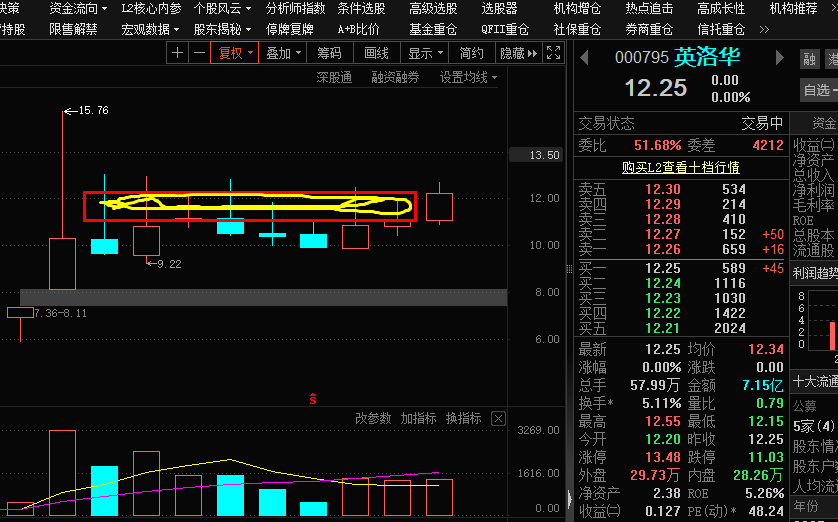The height and width of the screenshot is (522, 838).
Task: Toggle 融资融券 indicator
Action: point(395,77)
